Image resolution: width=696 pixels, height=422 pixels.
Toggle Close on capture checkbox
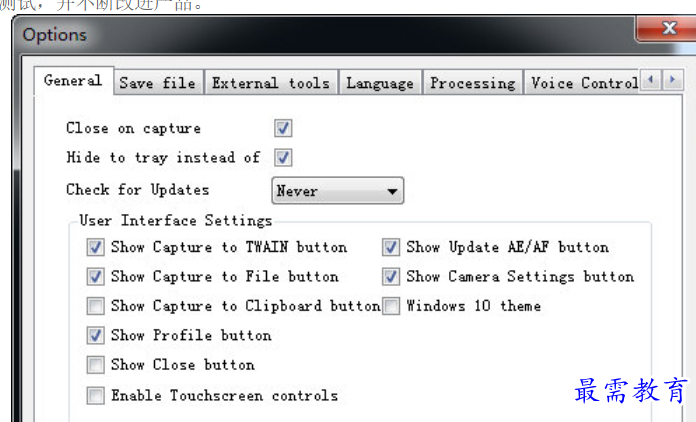click(x=283, y=128)
